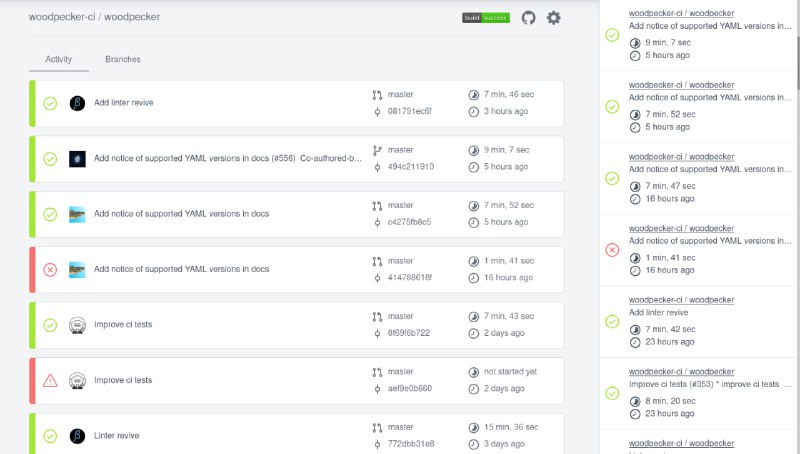Click success icon for build c4275fb8c5
The width and height of the screenshot is (800, 454).
(x=50, y=214)
